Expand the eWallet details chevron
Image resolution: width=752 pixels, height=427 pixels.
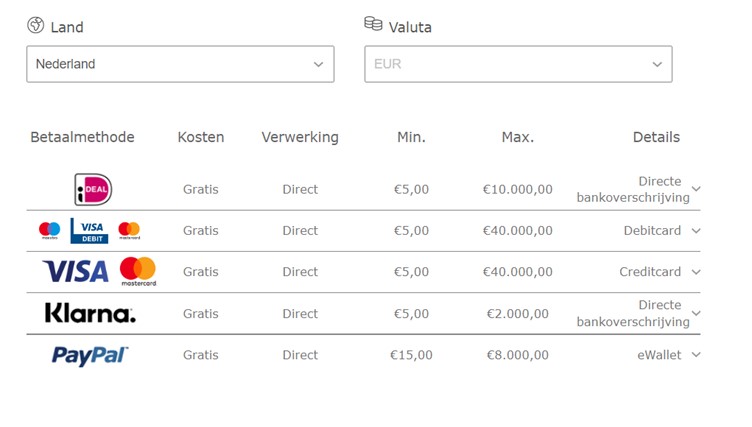696,355
